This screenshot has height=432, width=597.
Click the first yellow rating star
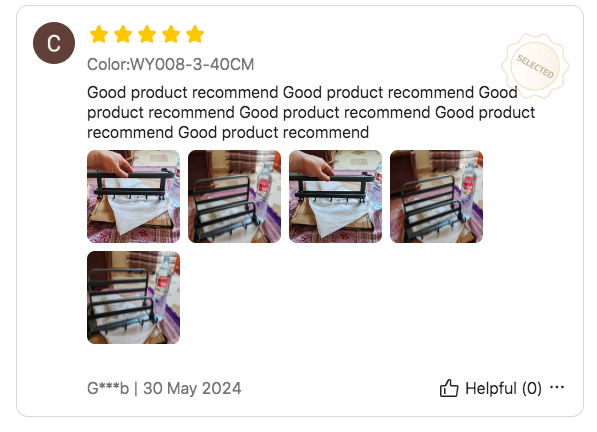coord(99,34)
